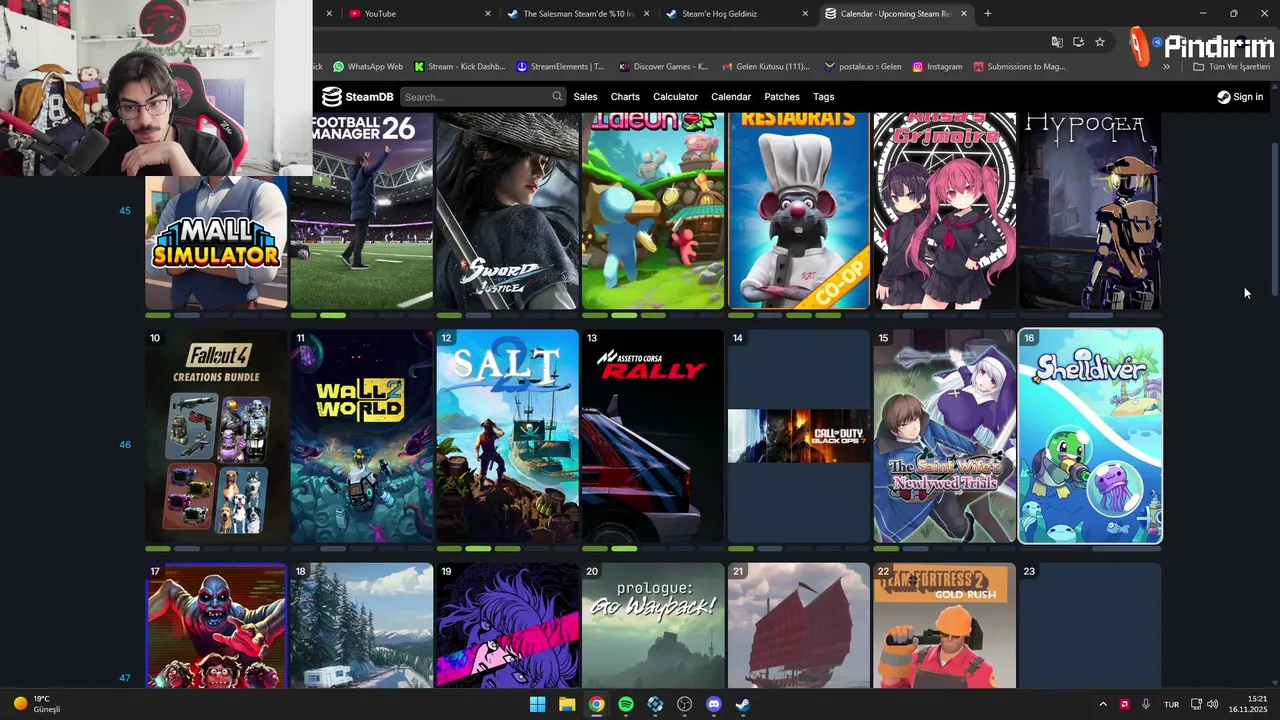Click the TUR keyboard language indicator

pyautogui.click(x=1171, y=704)
